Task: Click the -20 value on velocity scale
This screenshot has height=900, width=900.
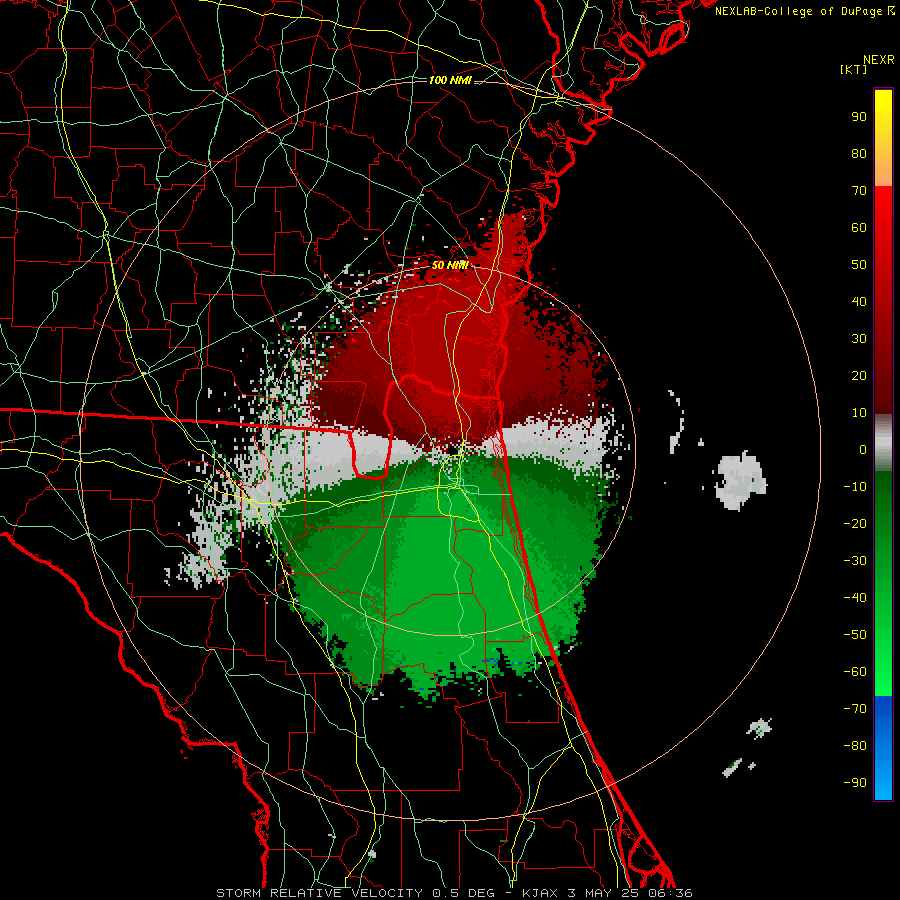Action: 855,524
